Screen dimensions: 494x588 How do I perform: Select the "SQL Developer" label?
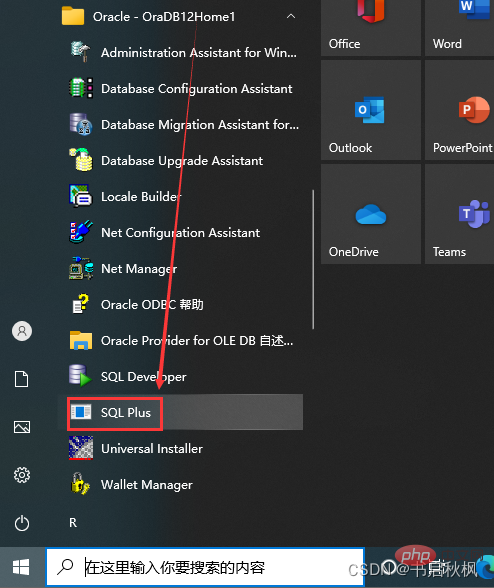click(x=143, y=376)
